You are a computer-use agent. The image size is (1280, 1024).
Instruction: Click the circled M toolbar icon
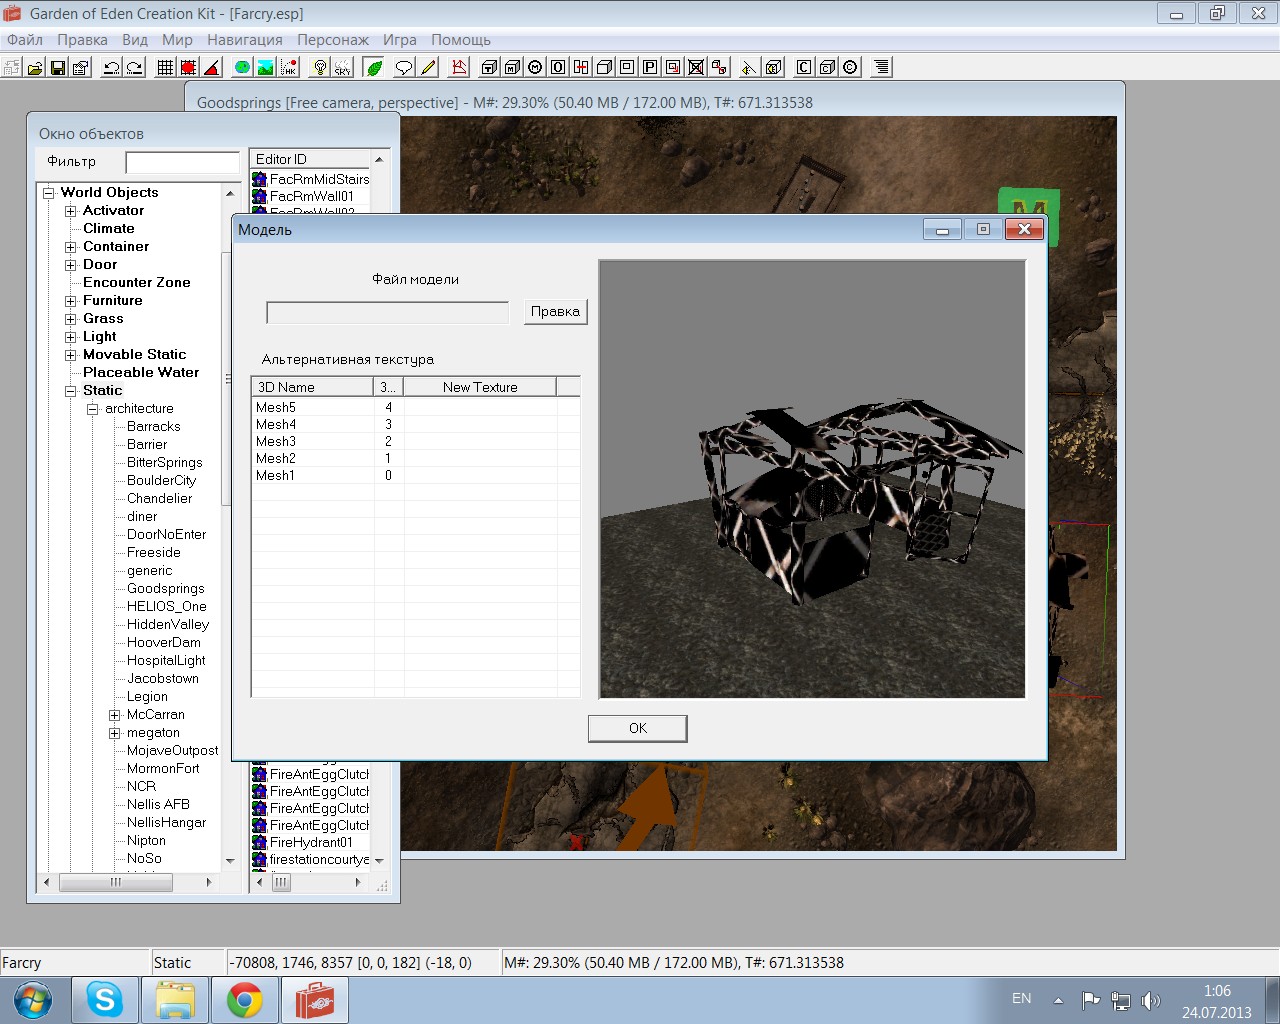click(x=535, y=67)
